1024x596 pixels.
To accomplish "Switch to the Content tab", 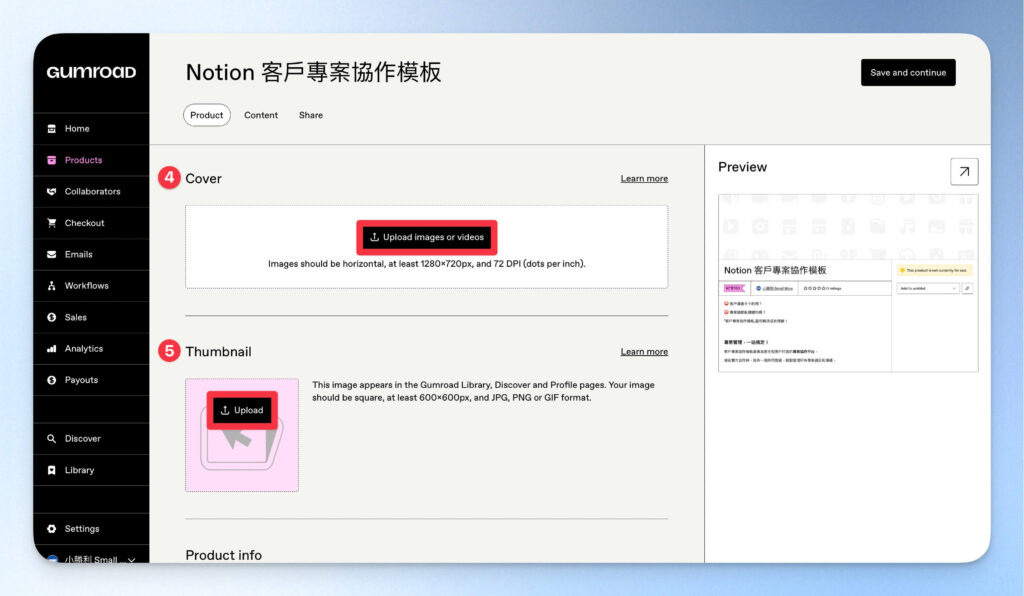I will point(261,115).
